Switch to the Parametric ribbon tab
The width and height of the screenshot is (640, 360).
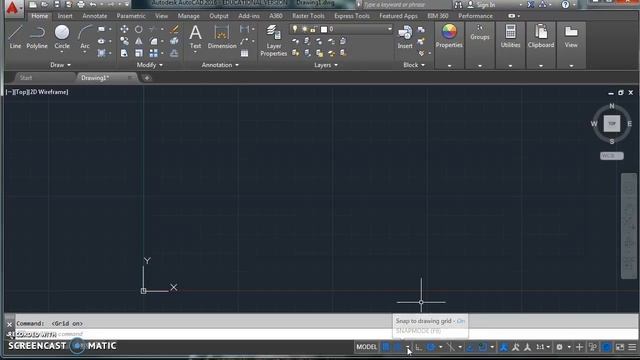(131, 16)
